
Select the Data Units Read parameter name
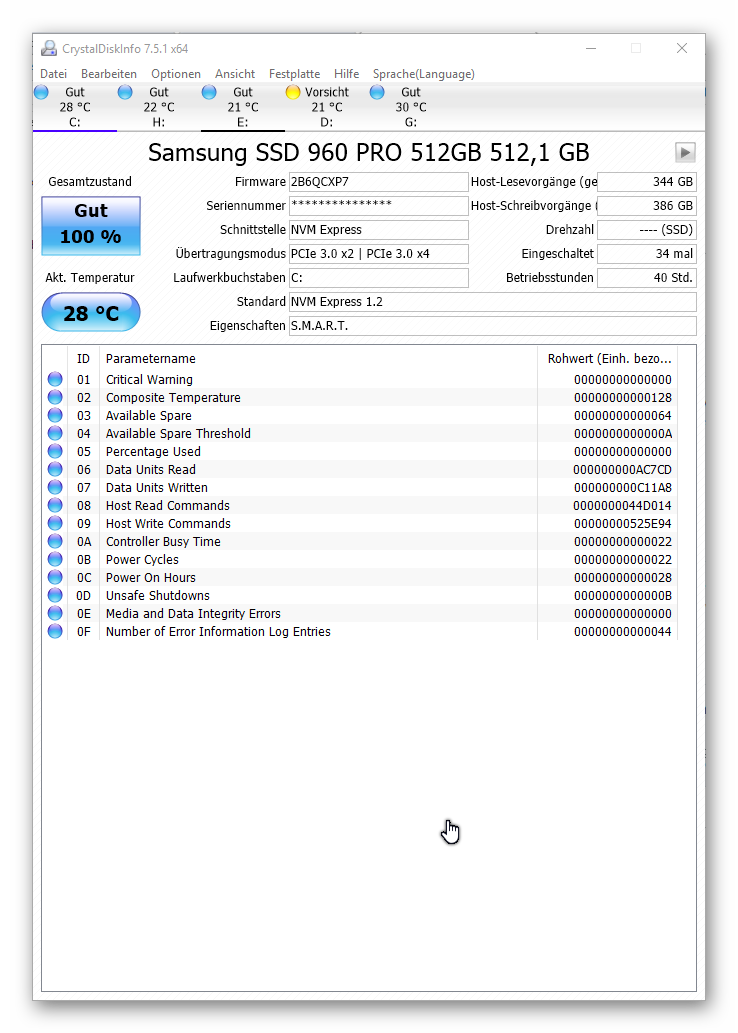coord(151,470)
